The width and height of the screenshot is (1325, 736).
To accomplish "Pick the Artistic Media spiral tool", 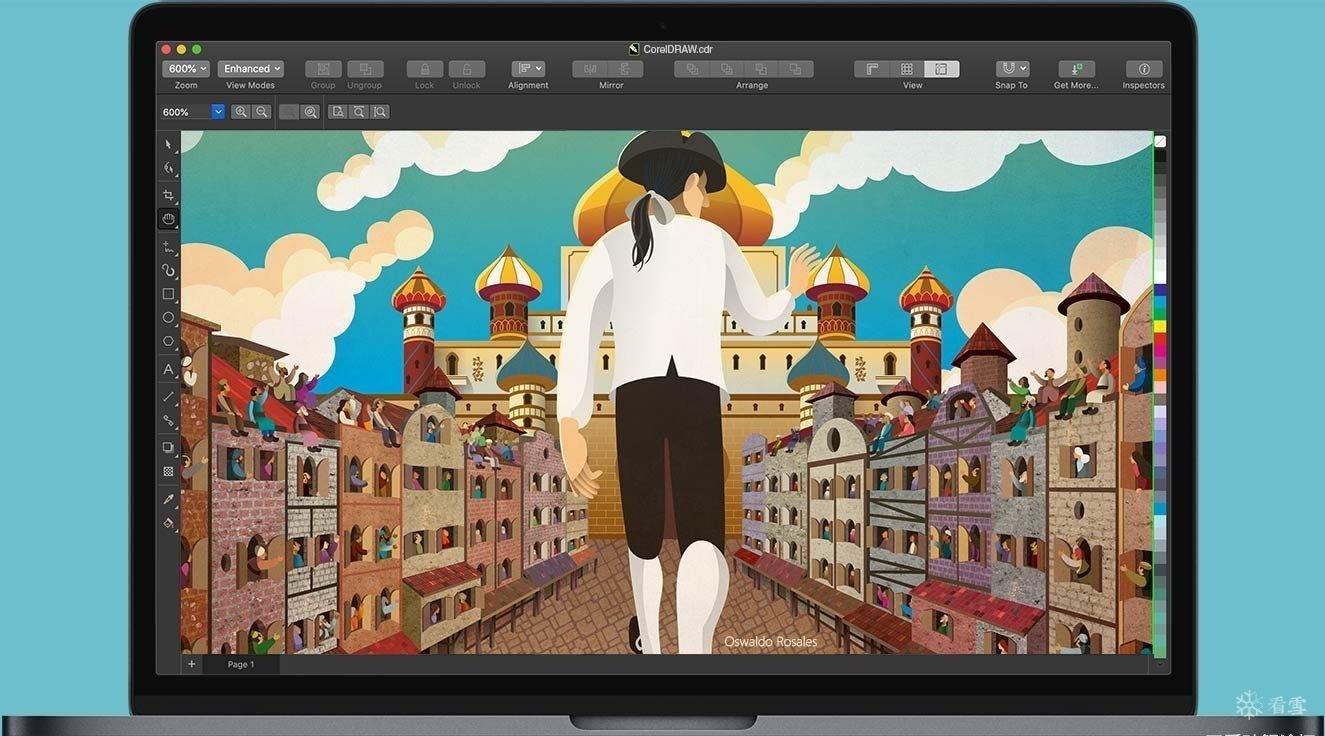I will point(168,270).
